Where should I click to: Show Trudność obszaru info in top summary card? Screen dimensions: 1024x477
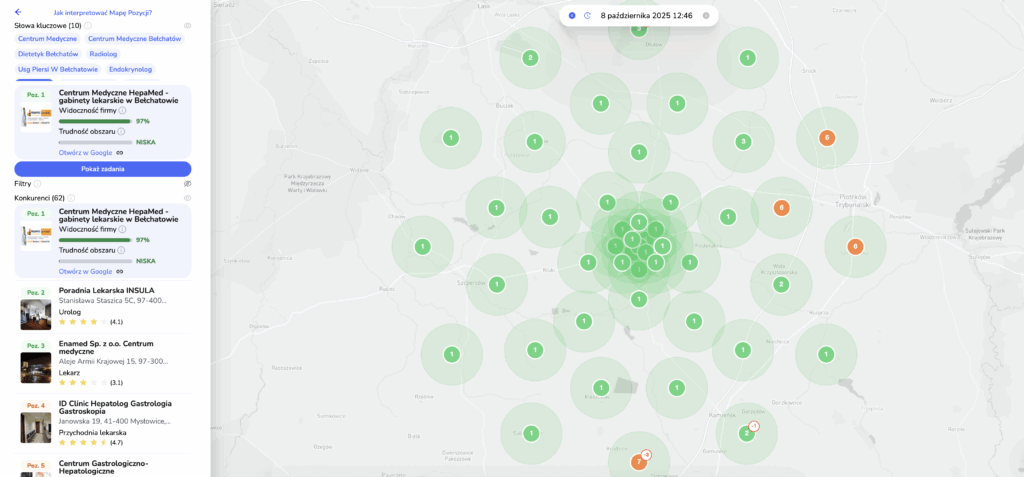[x=121, y=132]
